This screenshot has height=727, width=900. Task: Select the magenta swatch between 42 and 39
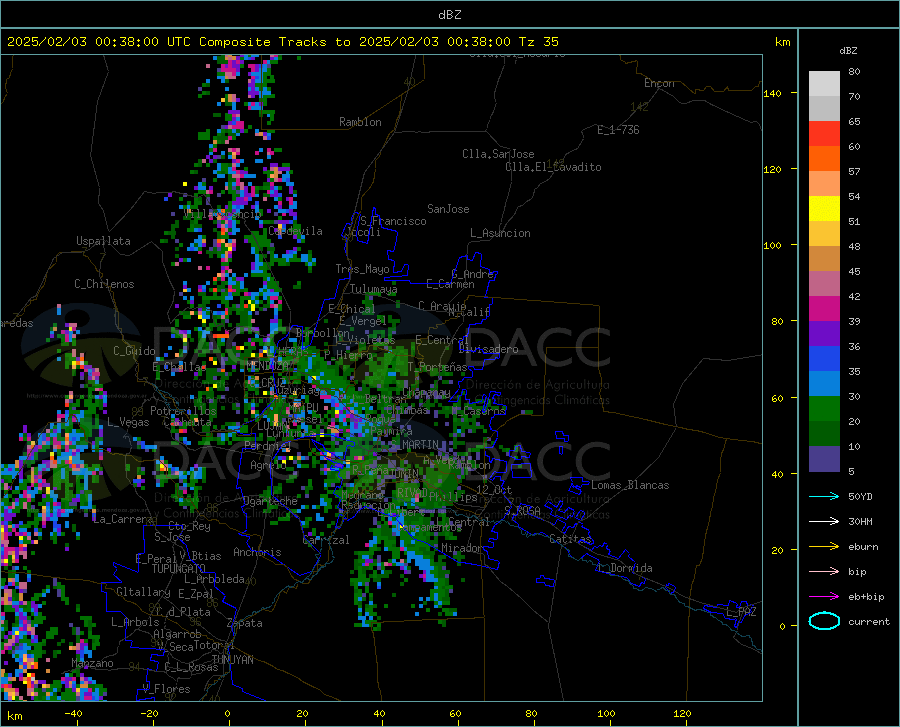(x=824, y=309)
